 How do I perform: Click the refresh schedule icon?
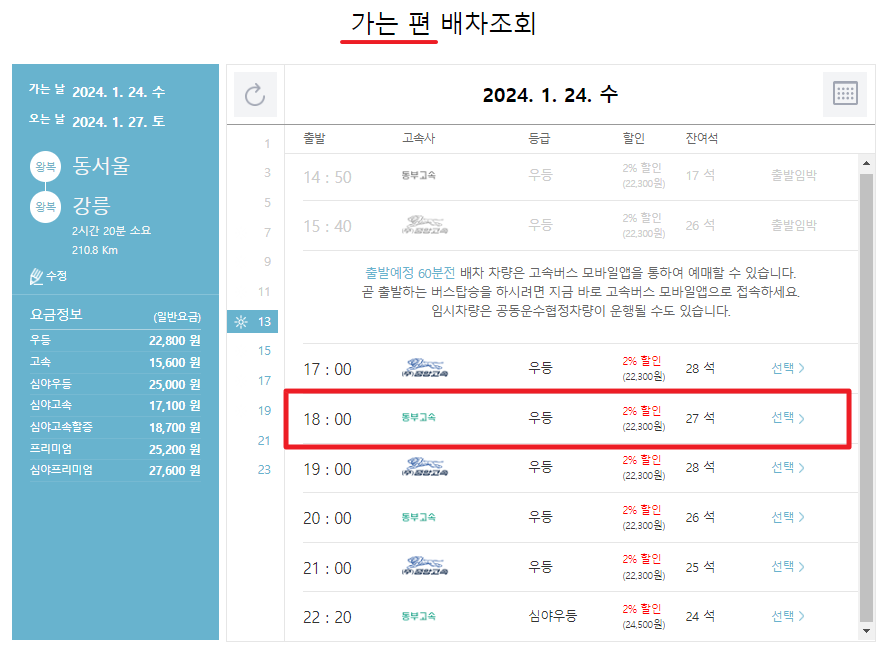(x=255, y=95)
